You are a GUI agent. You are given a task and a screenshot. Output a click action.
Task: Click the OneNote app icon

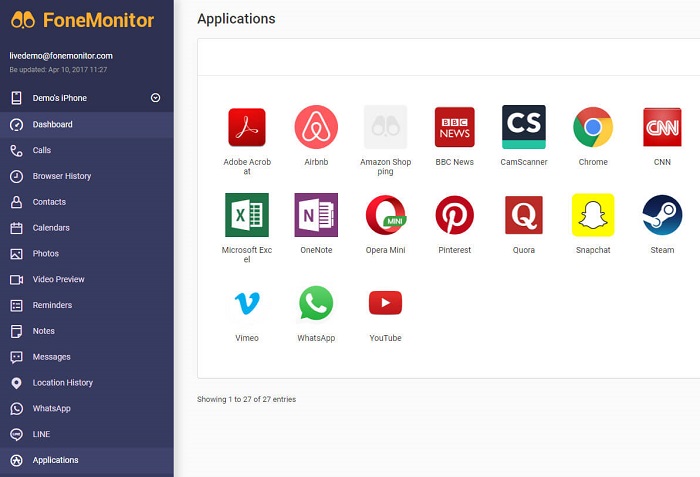tap(316, 215)
